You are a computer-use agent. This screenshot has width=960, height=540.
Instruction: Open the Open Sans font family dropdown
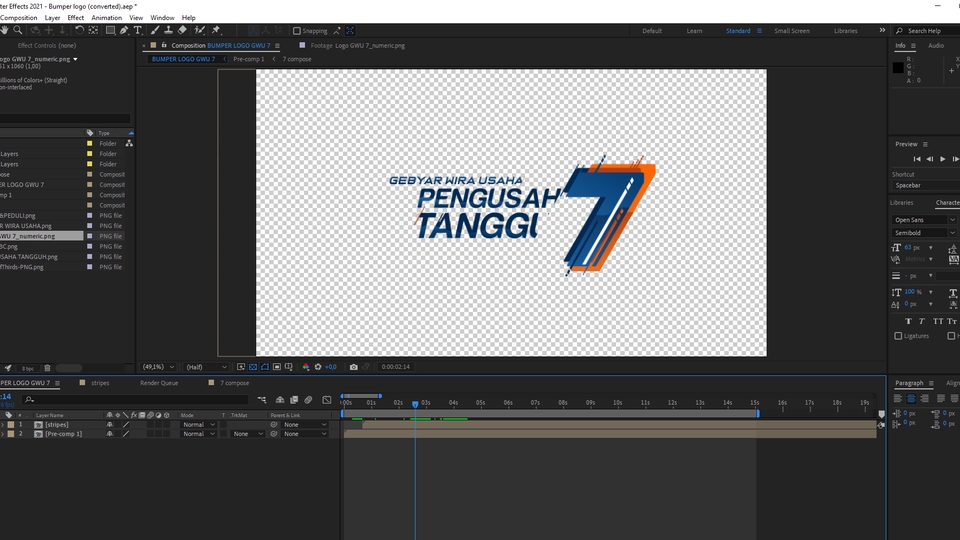coord(923,220)
